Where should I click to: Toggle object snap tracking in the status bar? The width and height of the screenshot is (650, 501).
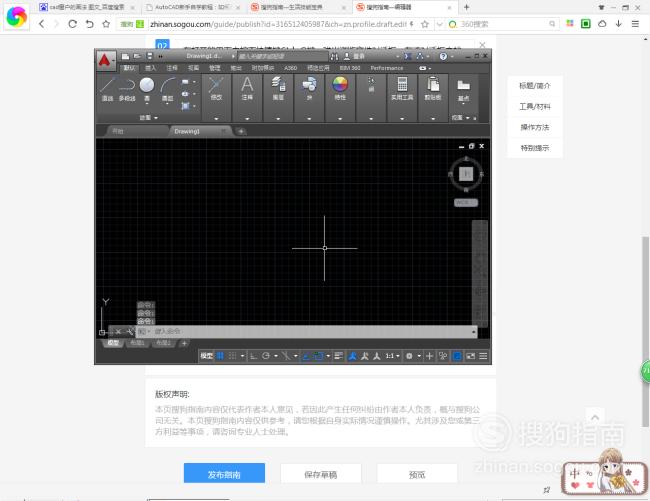[x=306, y=356]
